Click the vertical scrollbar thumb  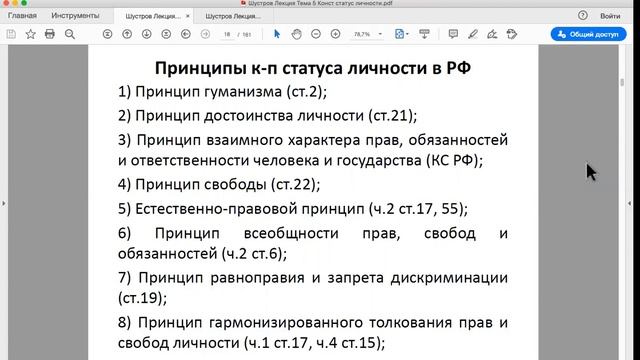622,82
